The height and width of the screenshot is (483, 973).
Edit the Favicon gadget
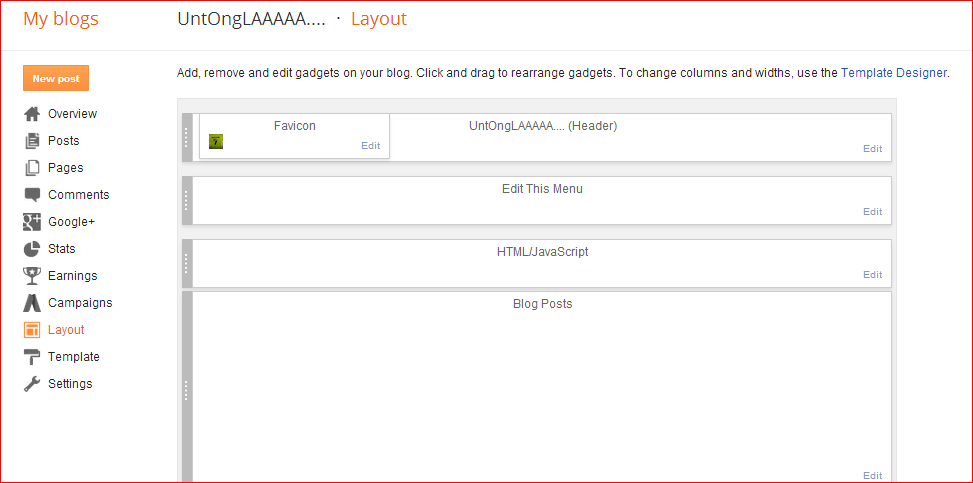(x=370, y=146)
